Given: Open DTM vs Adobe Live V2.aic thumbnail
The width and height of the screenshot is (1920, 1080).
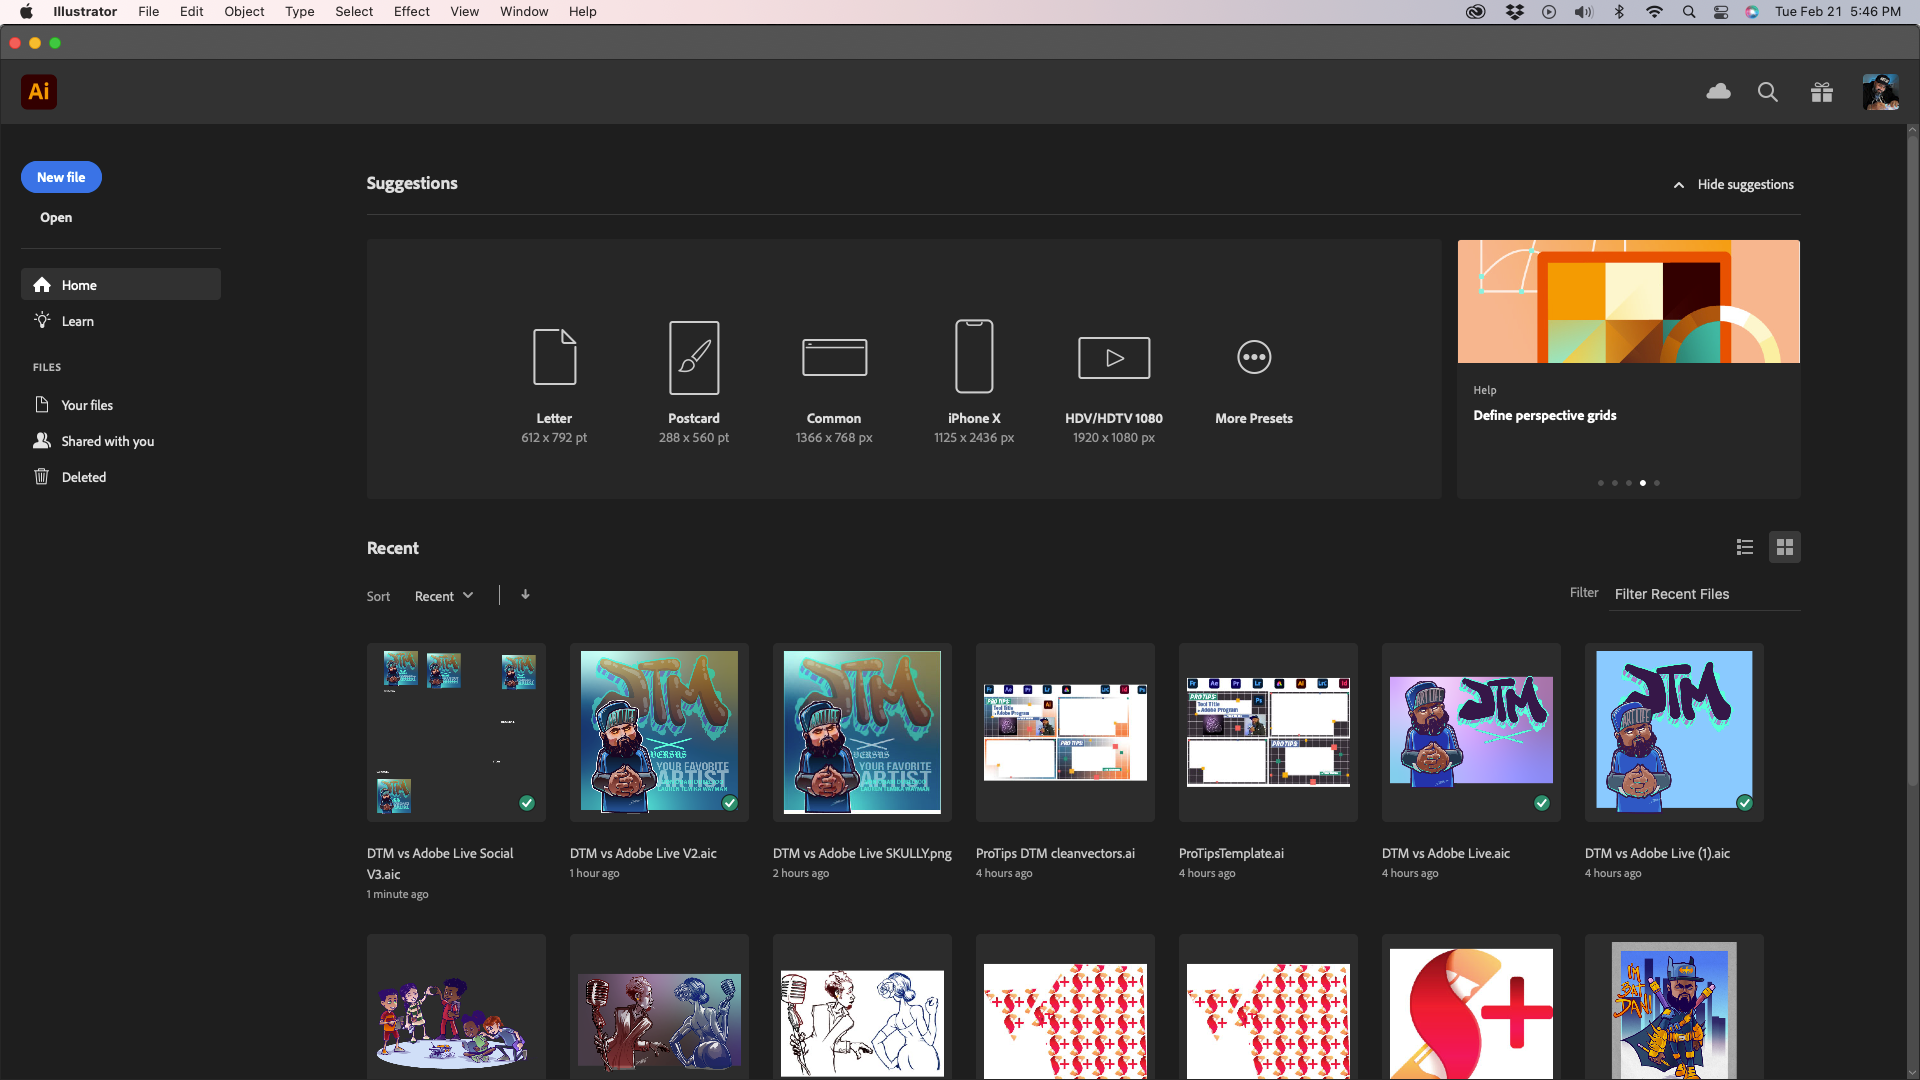Looking at the screenshot, I should (x=659, y=732).
